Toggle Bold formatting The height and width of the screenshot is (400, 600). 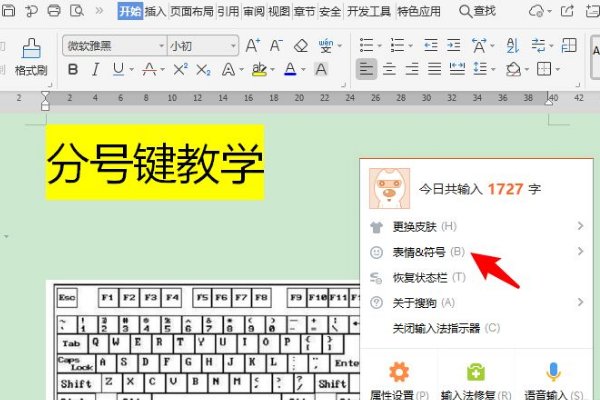(73, 69)
